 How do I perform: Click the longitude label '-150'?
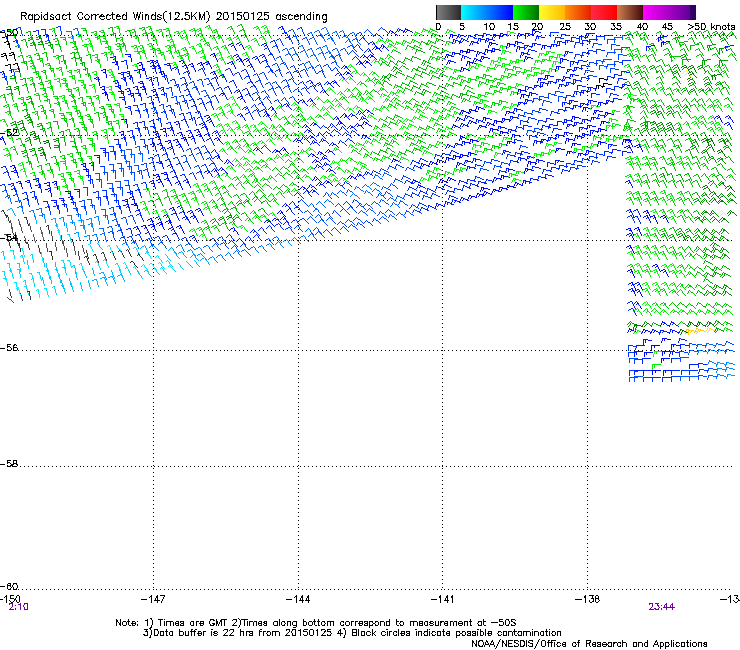10,599
